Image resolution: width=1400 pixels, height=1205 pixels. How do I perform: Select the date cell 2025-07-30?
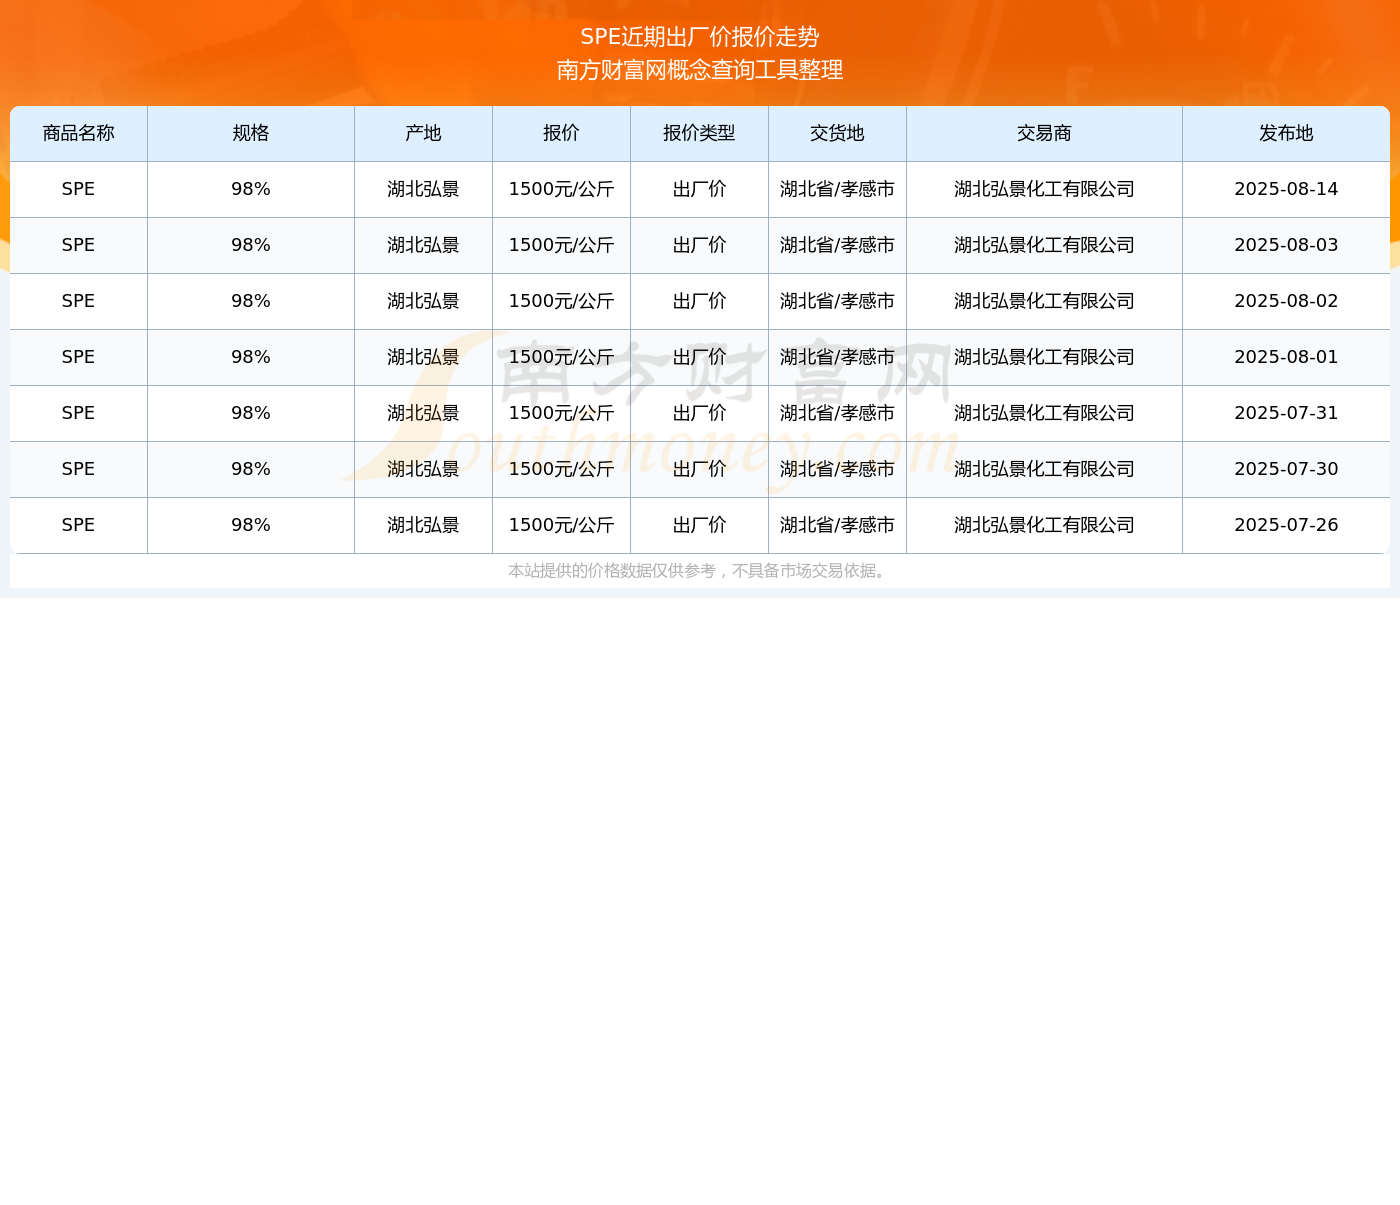[1286, 469]
